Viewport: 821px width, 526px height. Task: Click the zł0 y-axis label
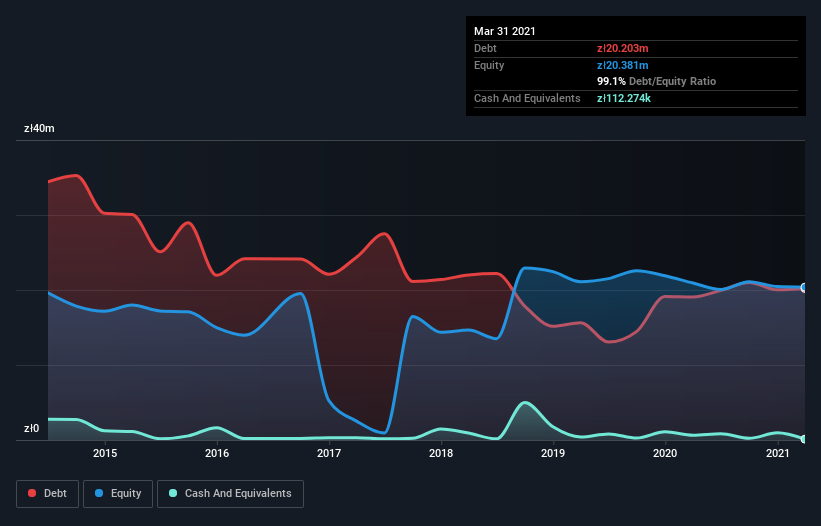pyautogui.click(x=31, y=428)
